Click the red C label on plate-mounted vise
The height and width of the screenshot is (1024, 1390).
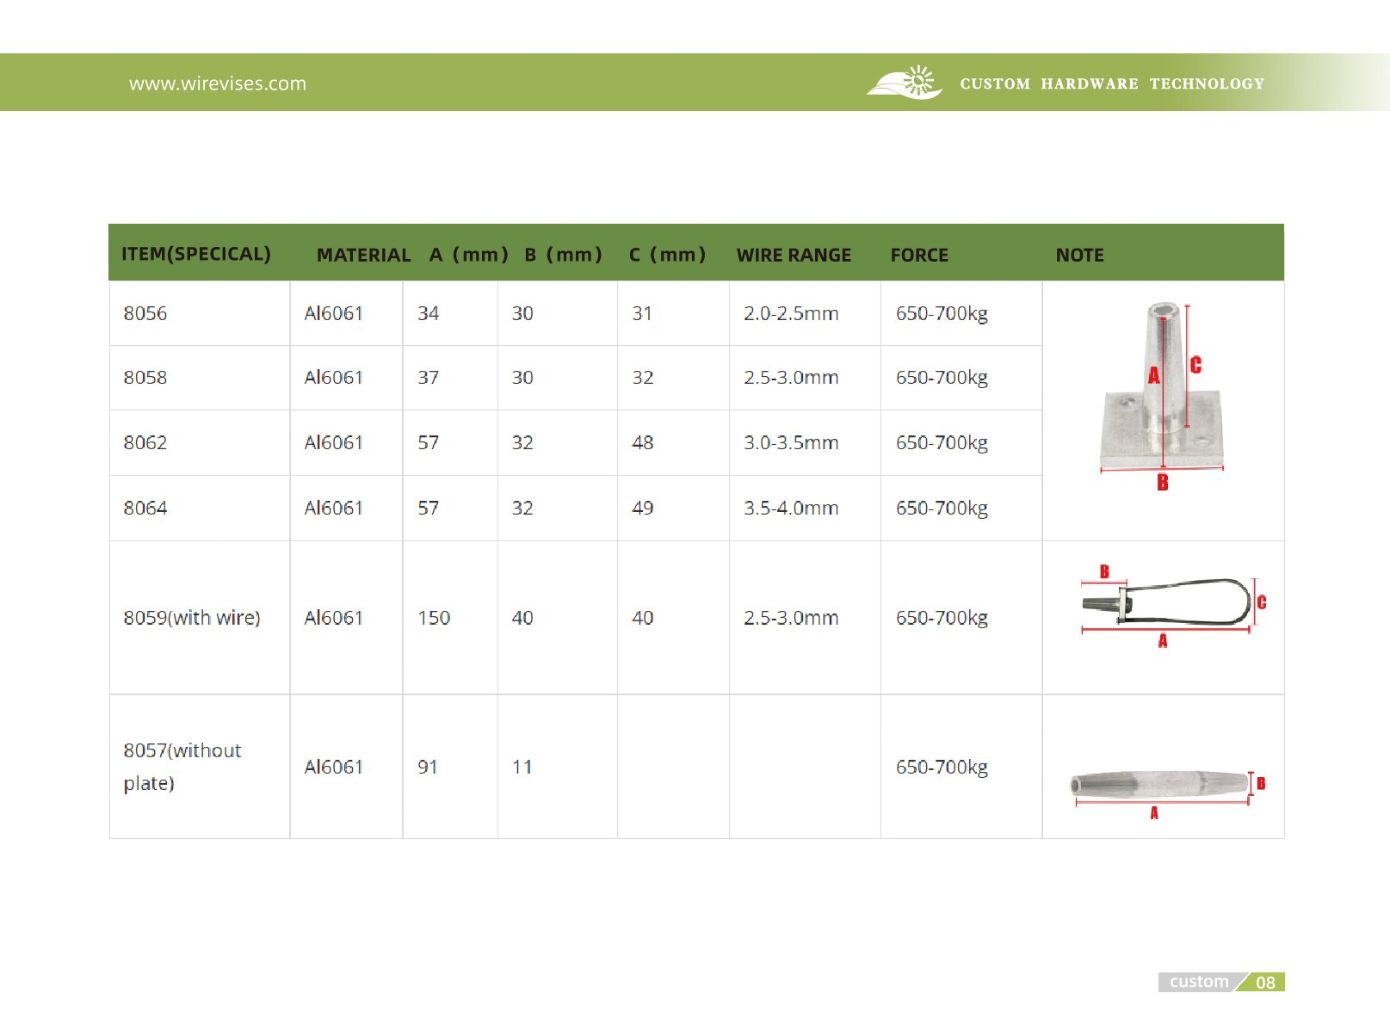click(1196, 365)
